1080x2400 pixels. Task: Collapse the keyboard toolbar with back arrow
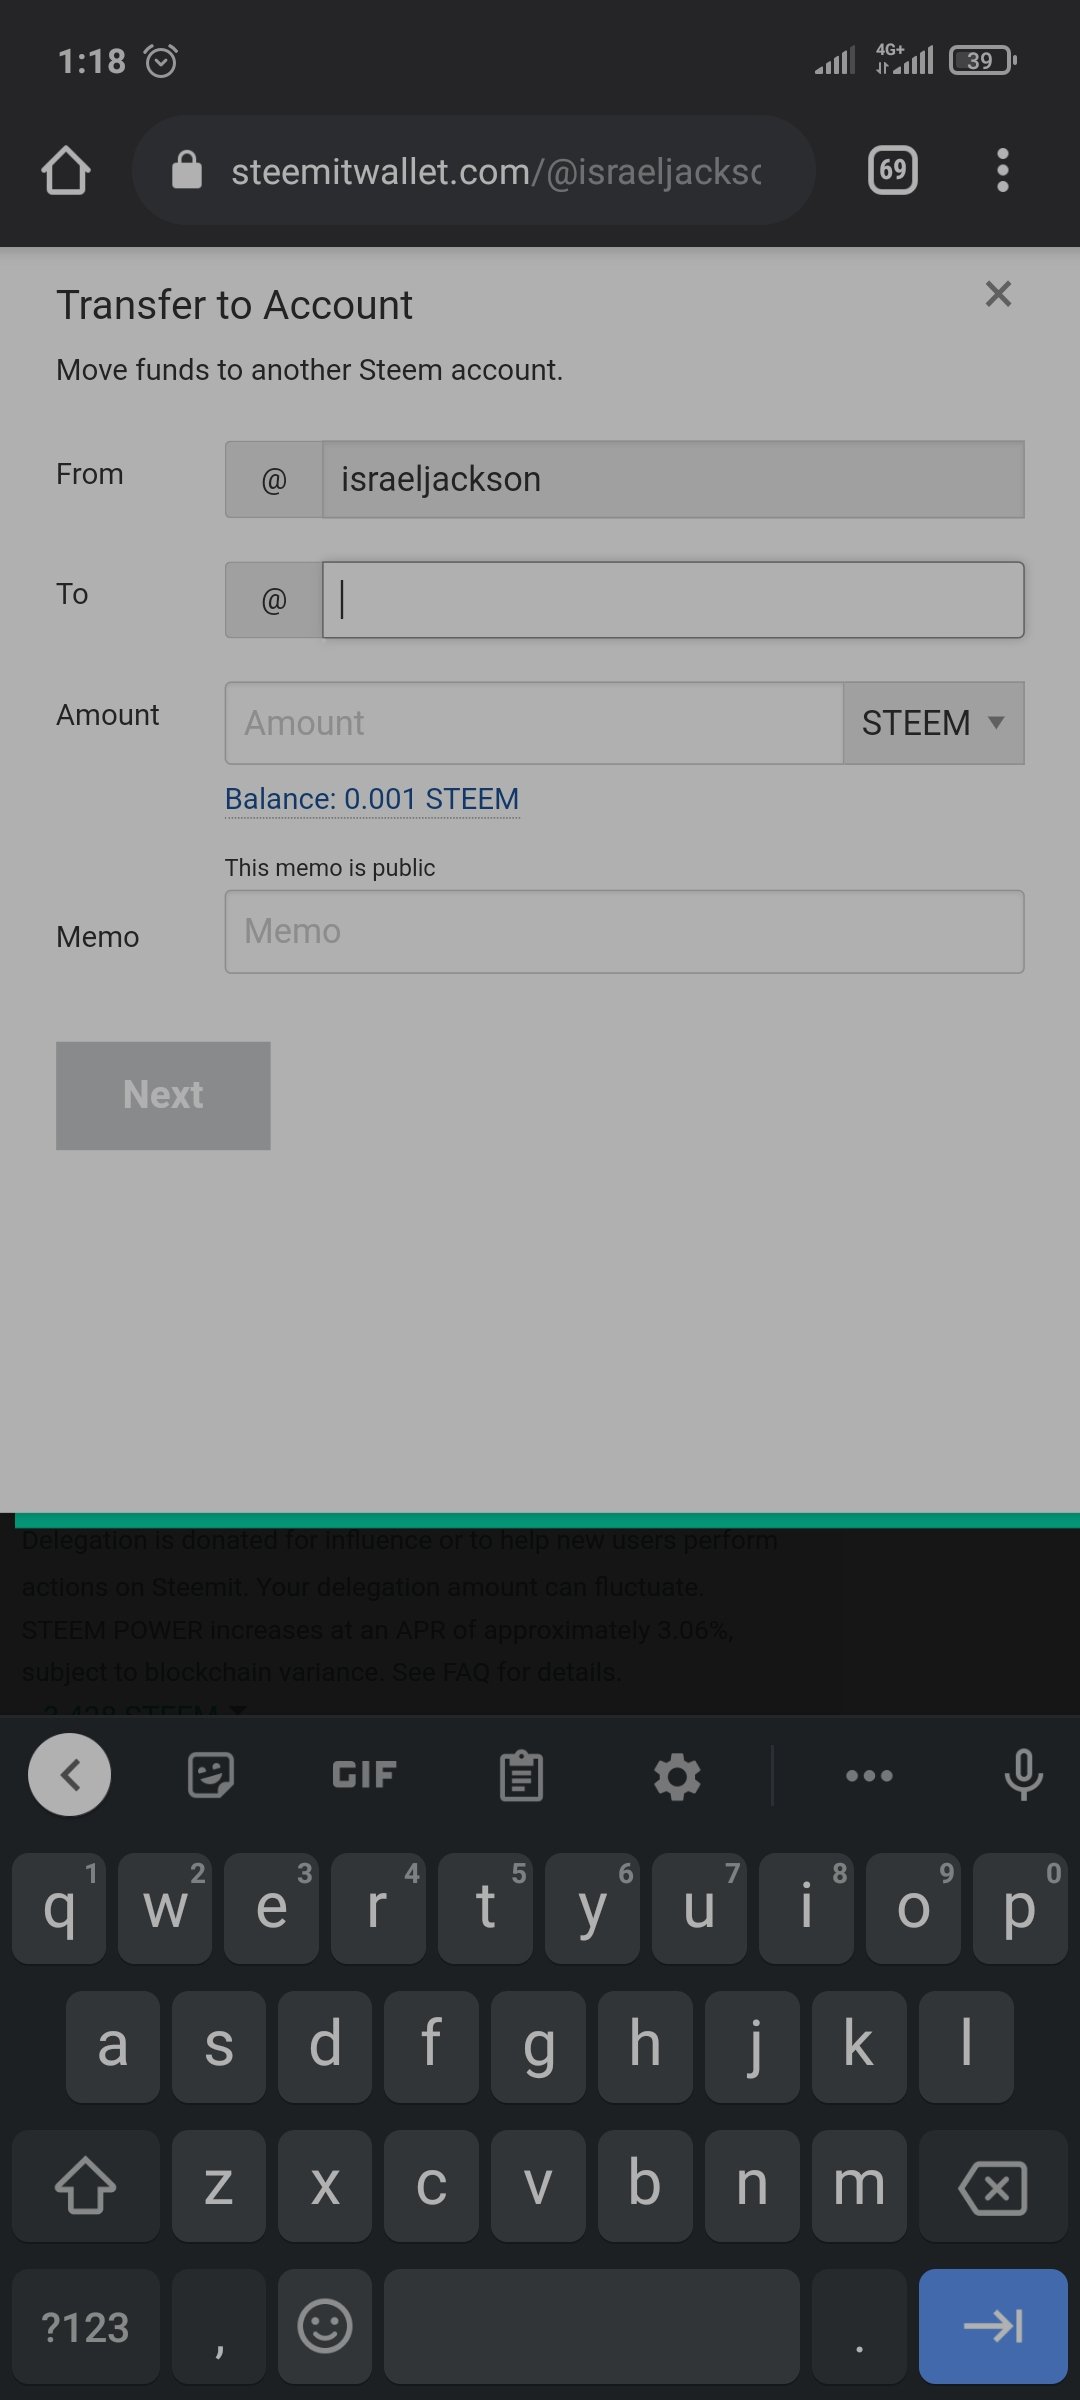(69, 1775)
